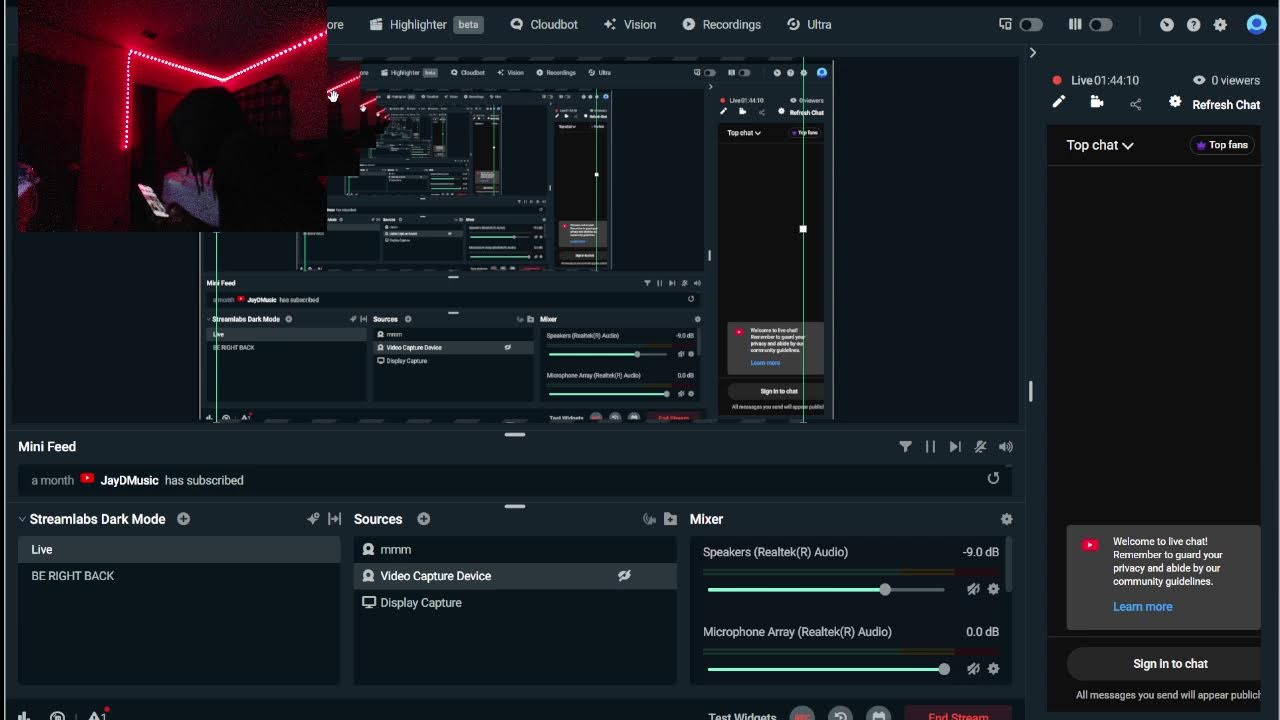Pause the Mini Feed alert queue
Viewport: 1280px width, 720px height.
pyautogui.click(x=930, y=447)
